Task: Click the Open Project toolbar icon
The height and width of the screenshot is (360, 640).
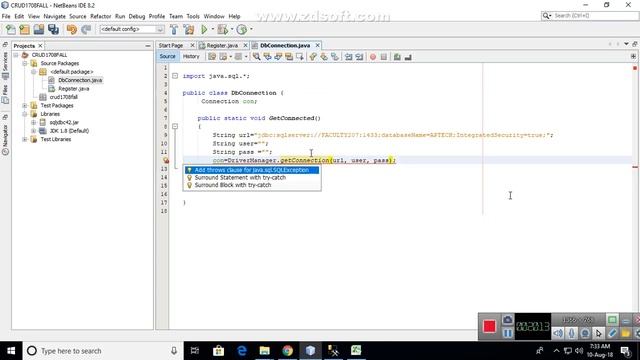Action: 39,29
